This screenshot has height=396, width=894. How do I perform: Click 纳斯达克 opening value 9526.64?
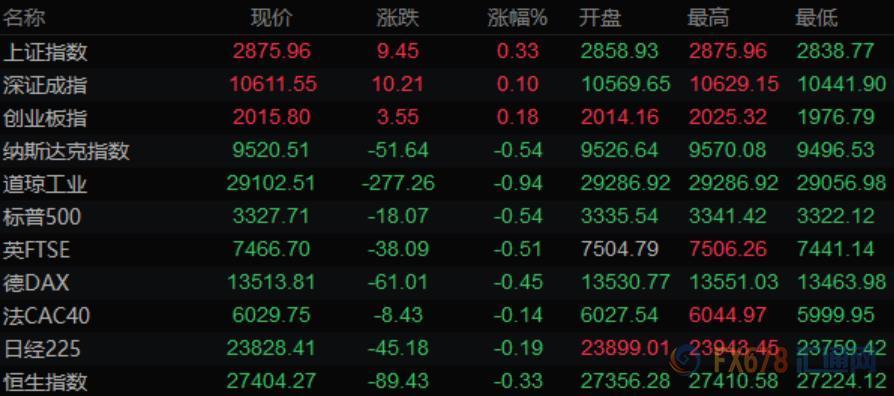coord(619,150)
